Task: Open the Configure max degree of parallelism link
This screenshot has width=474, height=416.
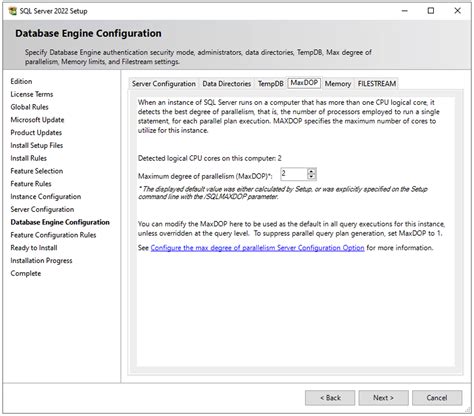Action: coord(257,248)
